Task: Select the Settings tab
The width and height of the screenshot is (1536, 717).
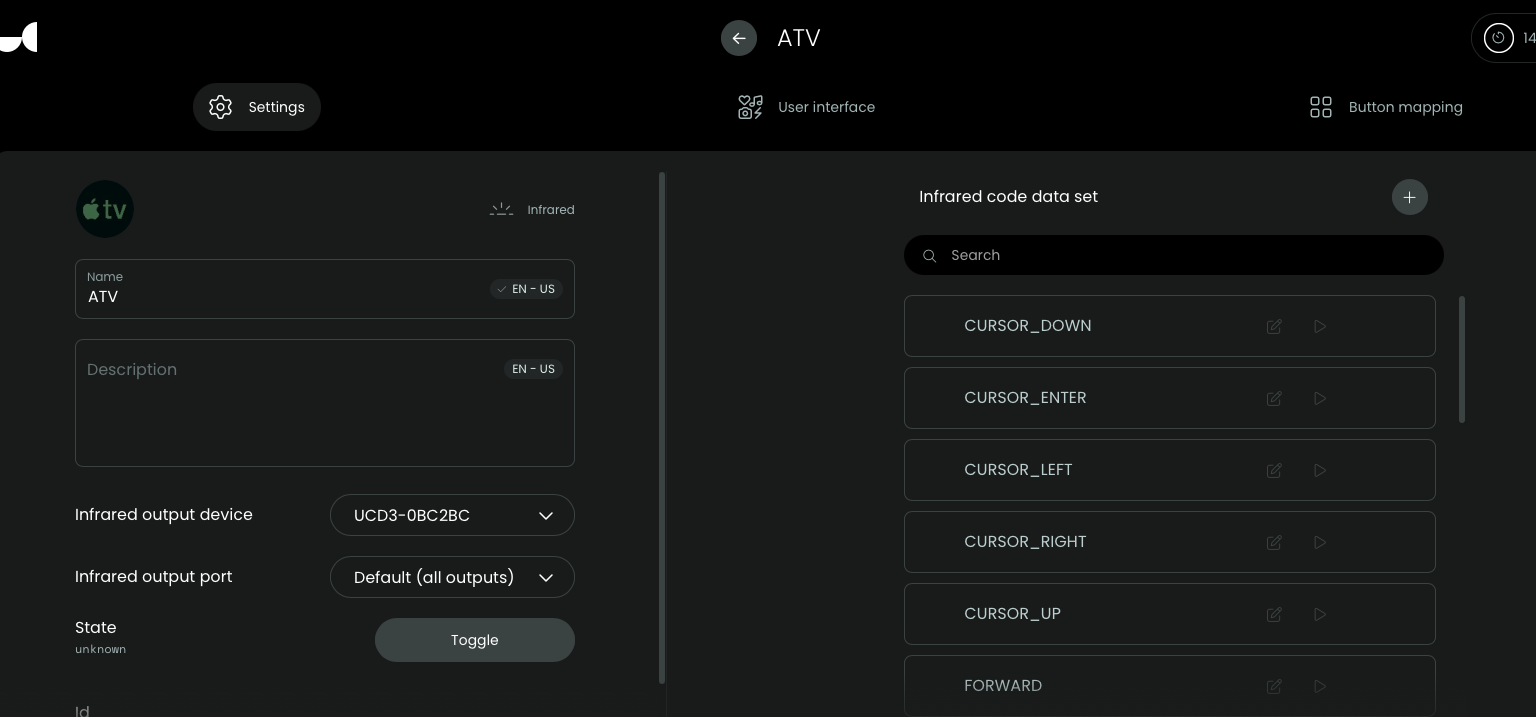Action: point(257,107)
